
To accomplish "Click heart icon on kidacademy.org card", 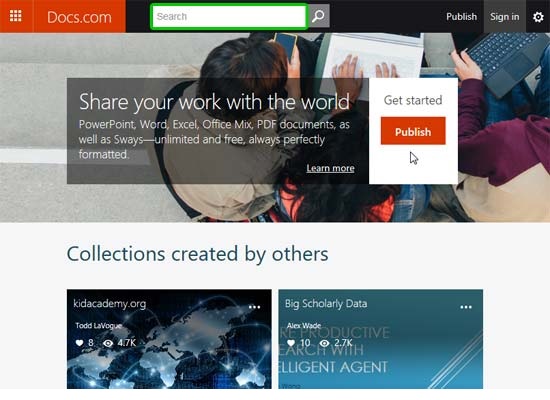I will [80, 343].
